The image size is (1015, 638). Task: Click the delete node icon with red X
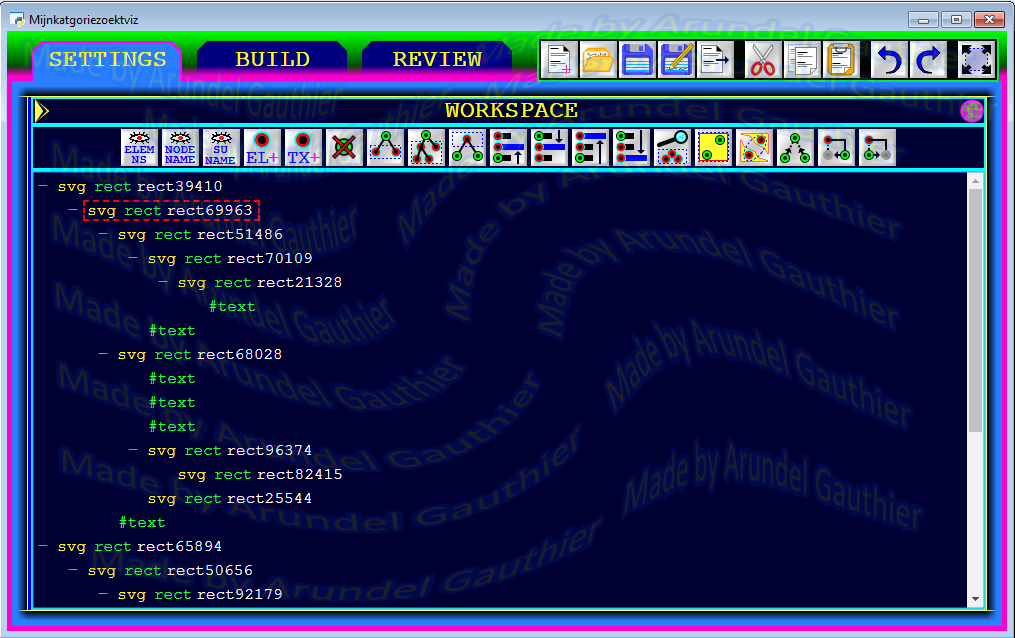click(x=344, y=148)
